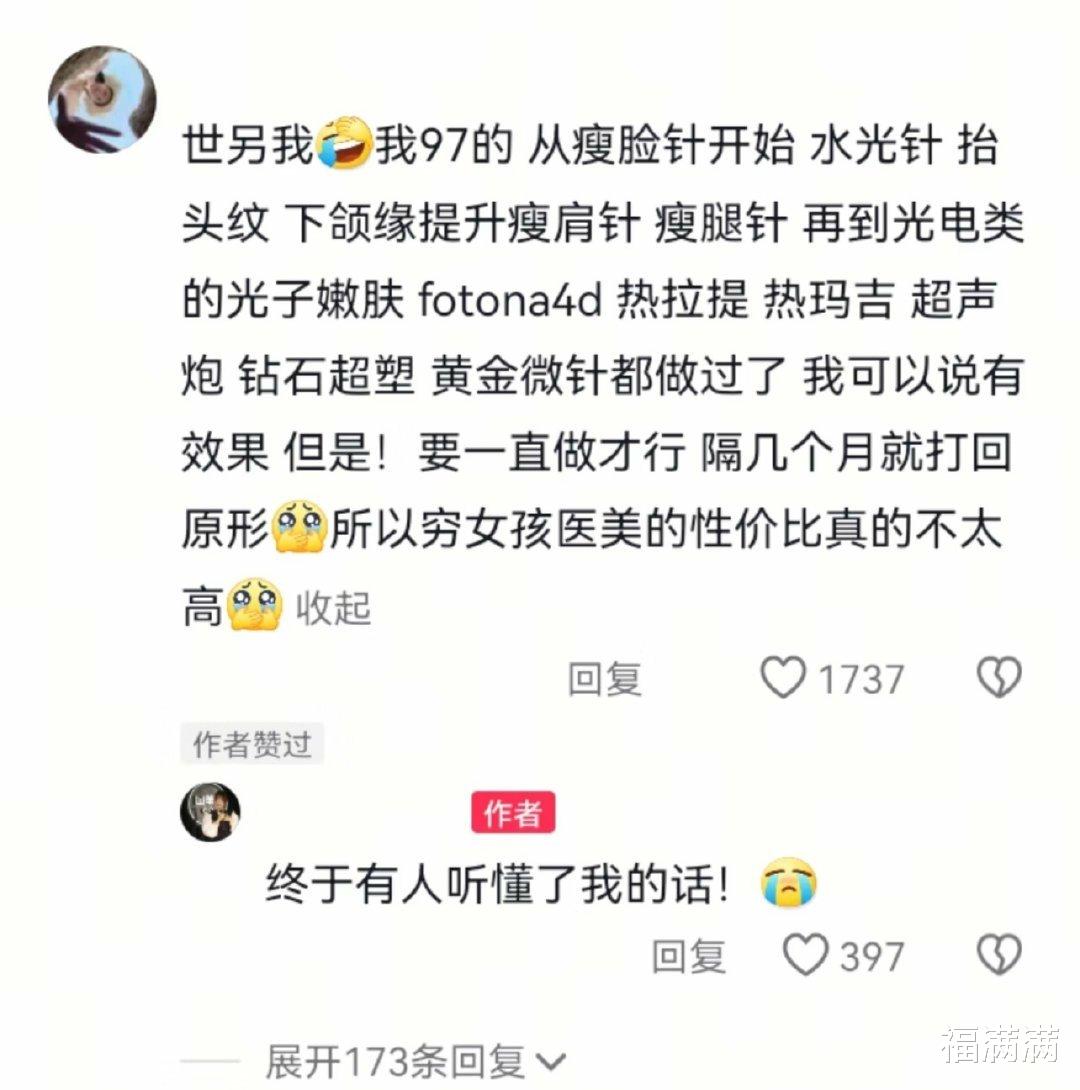The width and height of the screenshot is (1080, 1090).
Task: Tap the laughing-crying emoji after 世另我
Action: pyautogui.click(x=345, y=144)
